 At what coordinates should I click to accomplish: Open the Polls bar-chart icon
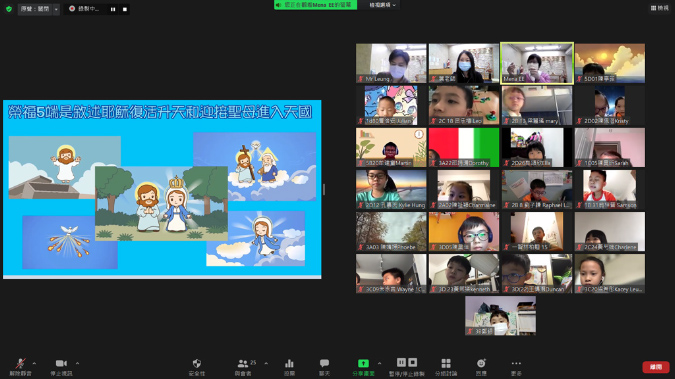(x=289, y=367)
